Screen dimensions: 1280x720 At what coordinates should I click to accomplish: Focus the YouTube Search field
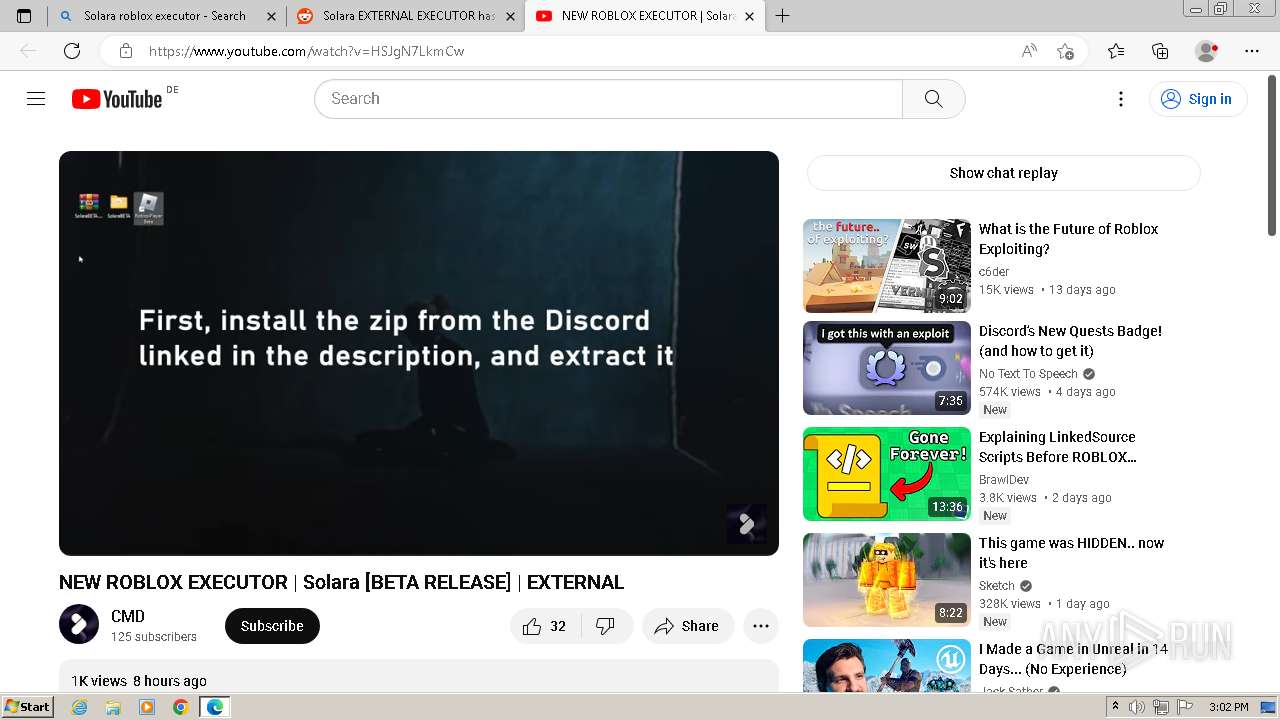(x=608, y=98)
